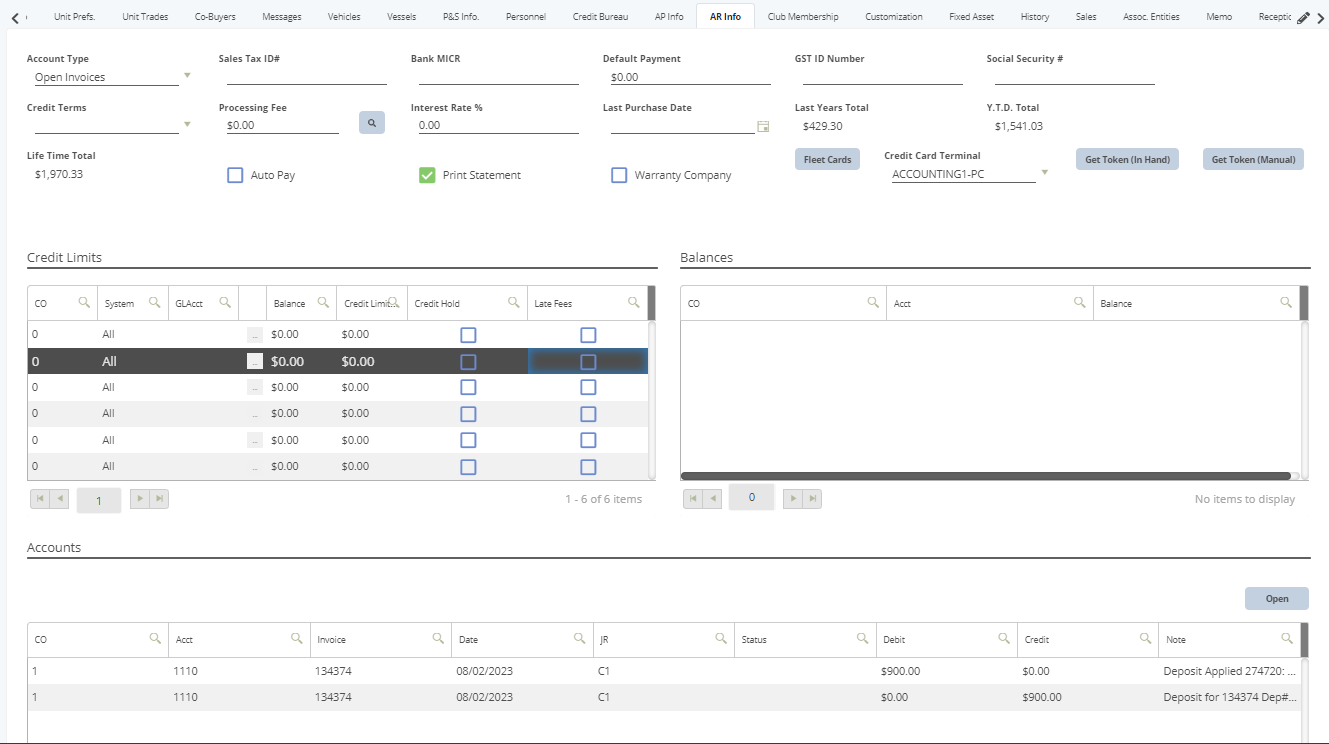Click the CO column search icon in Balances
The image size is (1329, 744).
click(x=872, y=302)
